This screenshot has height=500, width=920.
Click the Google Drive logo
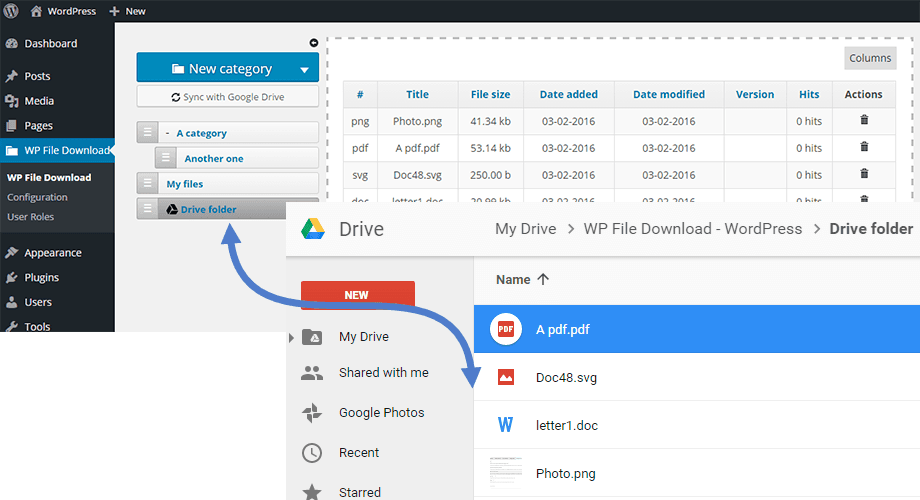click(313, 229)
